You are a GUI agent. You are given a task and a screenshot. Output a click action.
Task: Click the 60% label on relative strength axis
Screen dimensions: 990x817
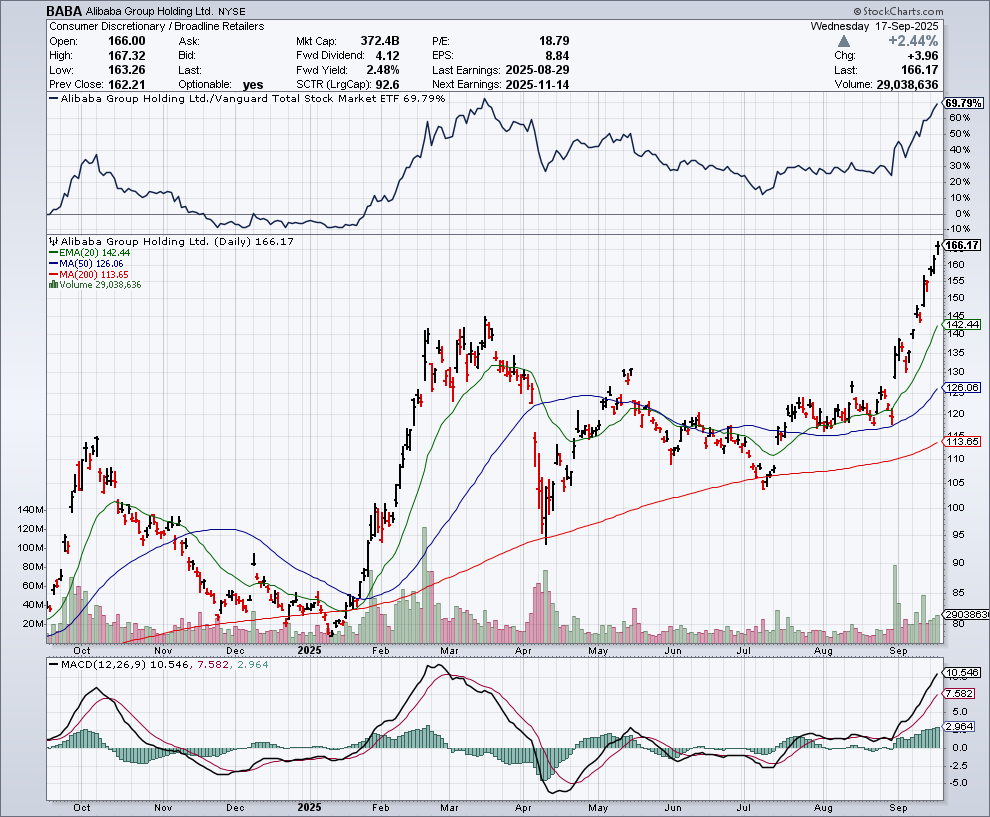(960, 118)
